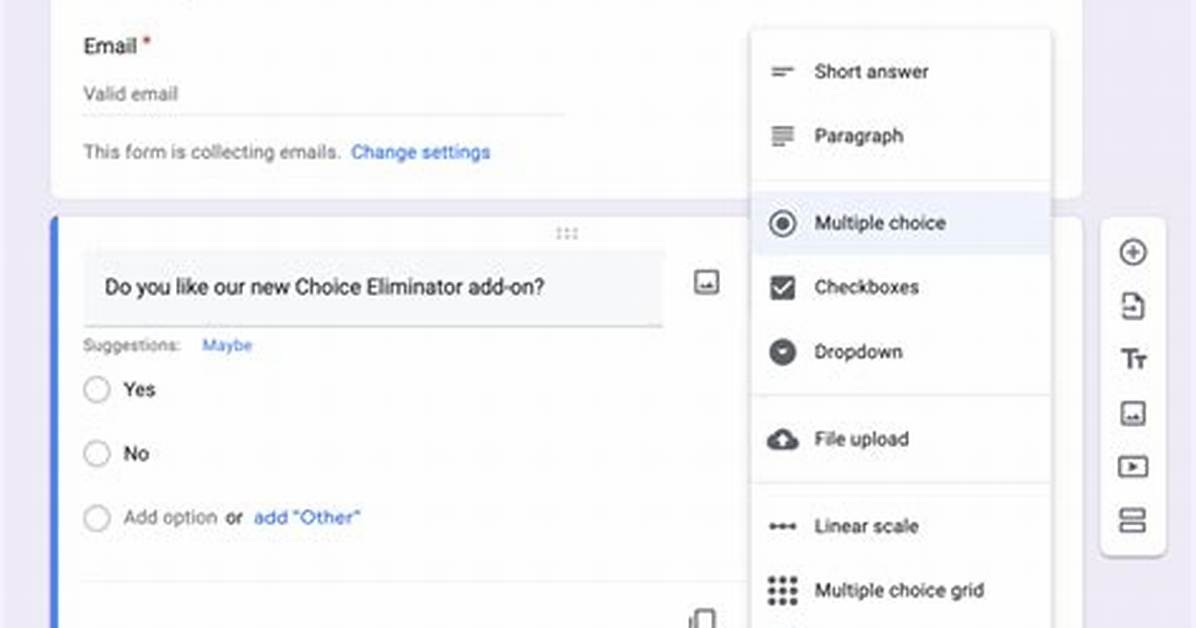Choose Multiple choice grid question type
This screenshot has width=1196, height=628.
[x=901, y=591]
